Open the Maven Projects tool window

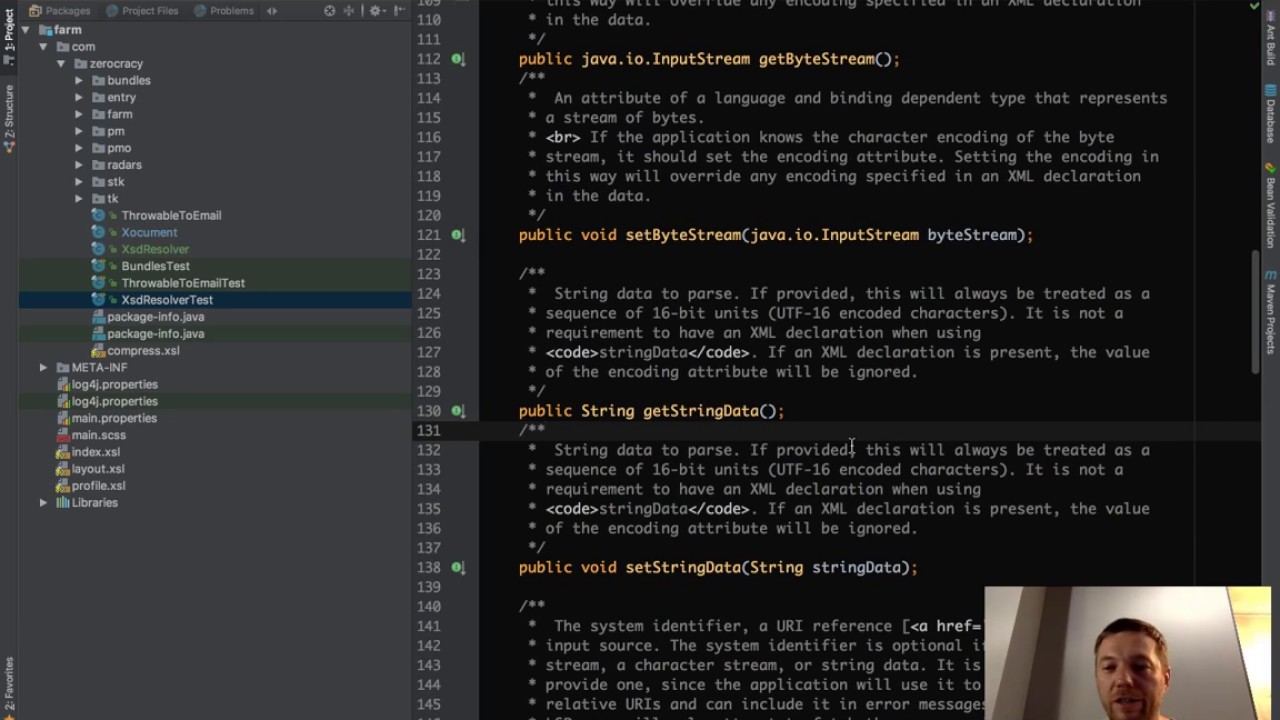click(x=1271, y=313)
